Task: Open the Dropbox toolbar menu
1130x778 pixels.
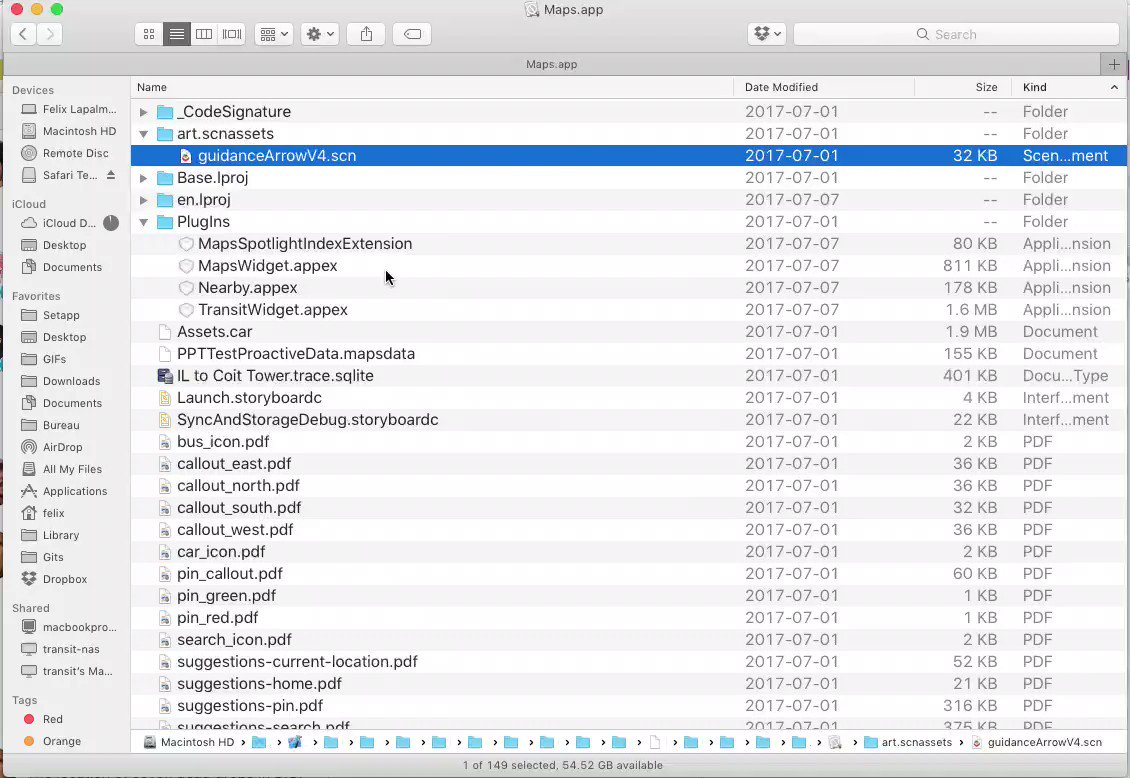Action: tap(767, 34)
